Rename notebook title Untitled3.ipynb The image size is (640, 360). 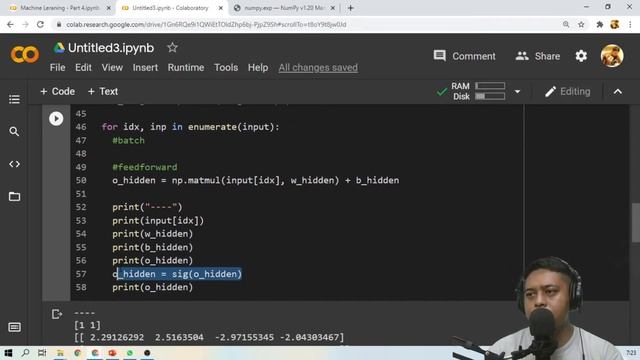click(111, 48)
